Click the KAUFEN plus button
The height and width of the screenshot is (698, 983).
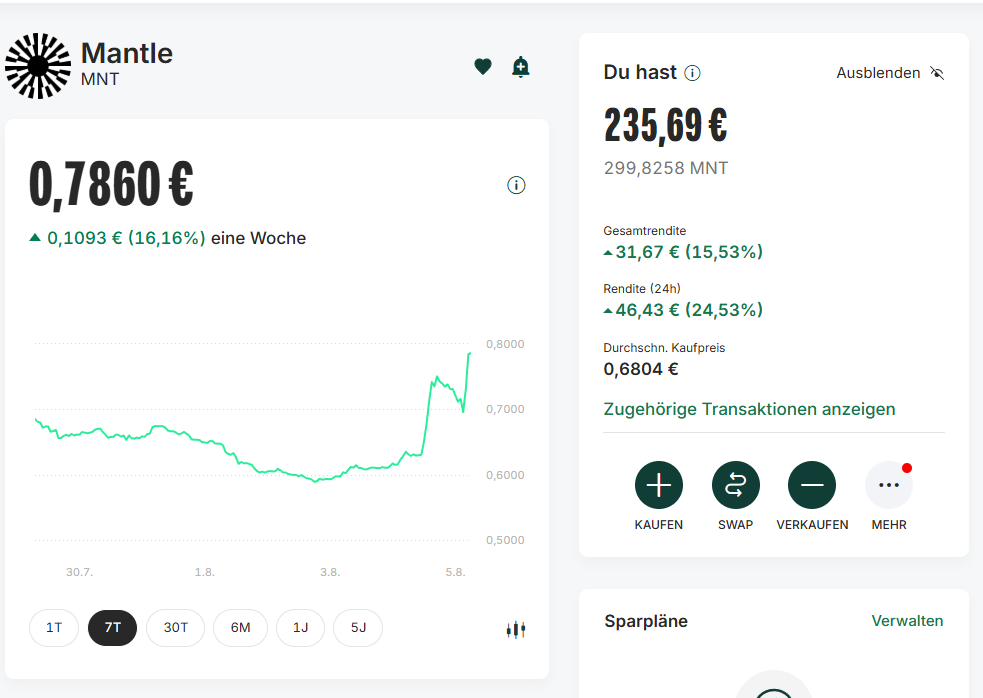coord(659,485)
